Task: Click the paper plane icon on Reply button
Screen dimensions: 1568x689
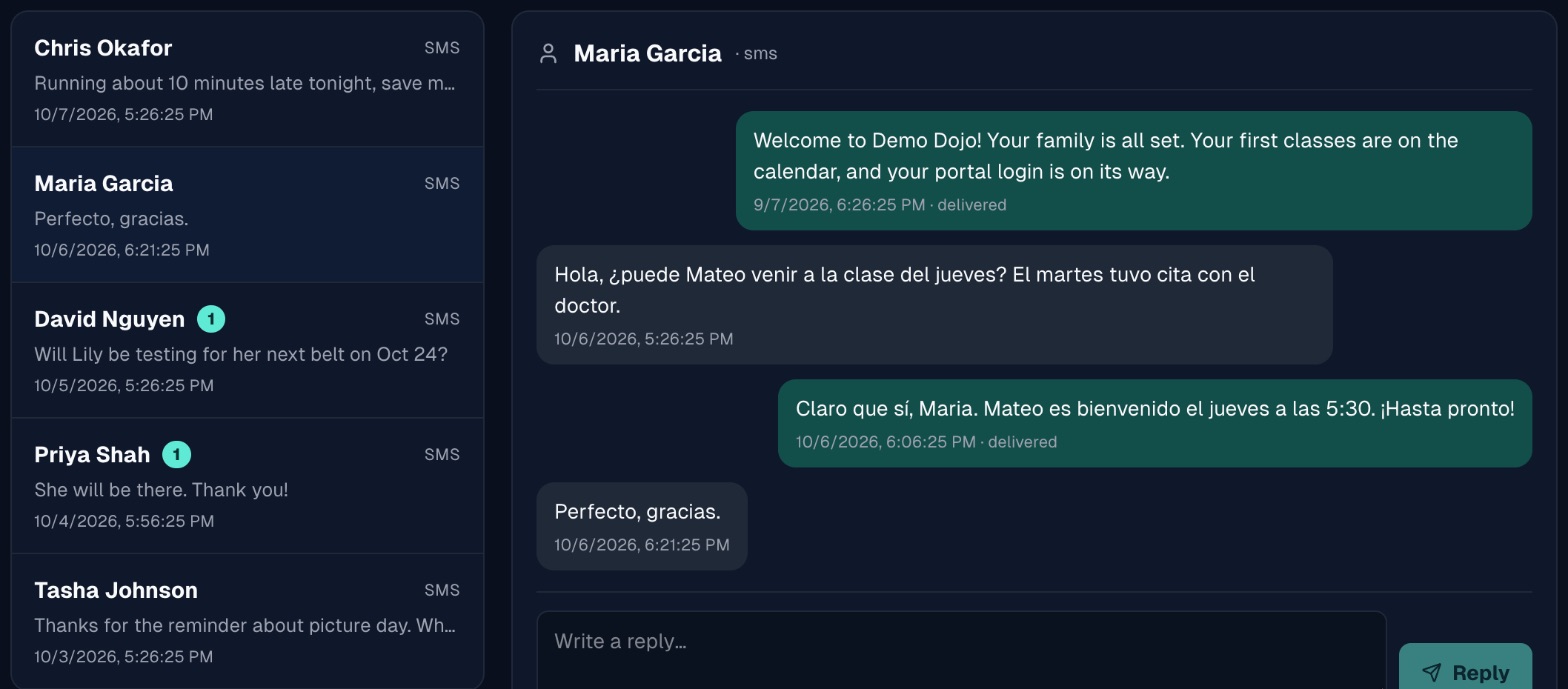Action: pos(1432,673)
